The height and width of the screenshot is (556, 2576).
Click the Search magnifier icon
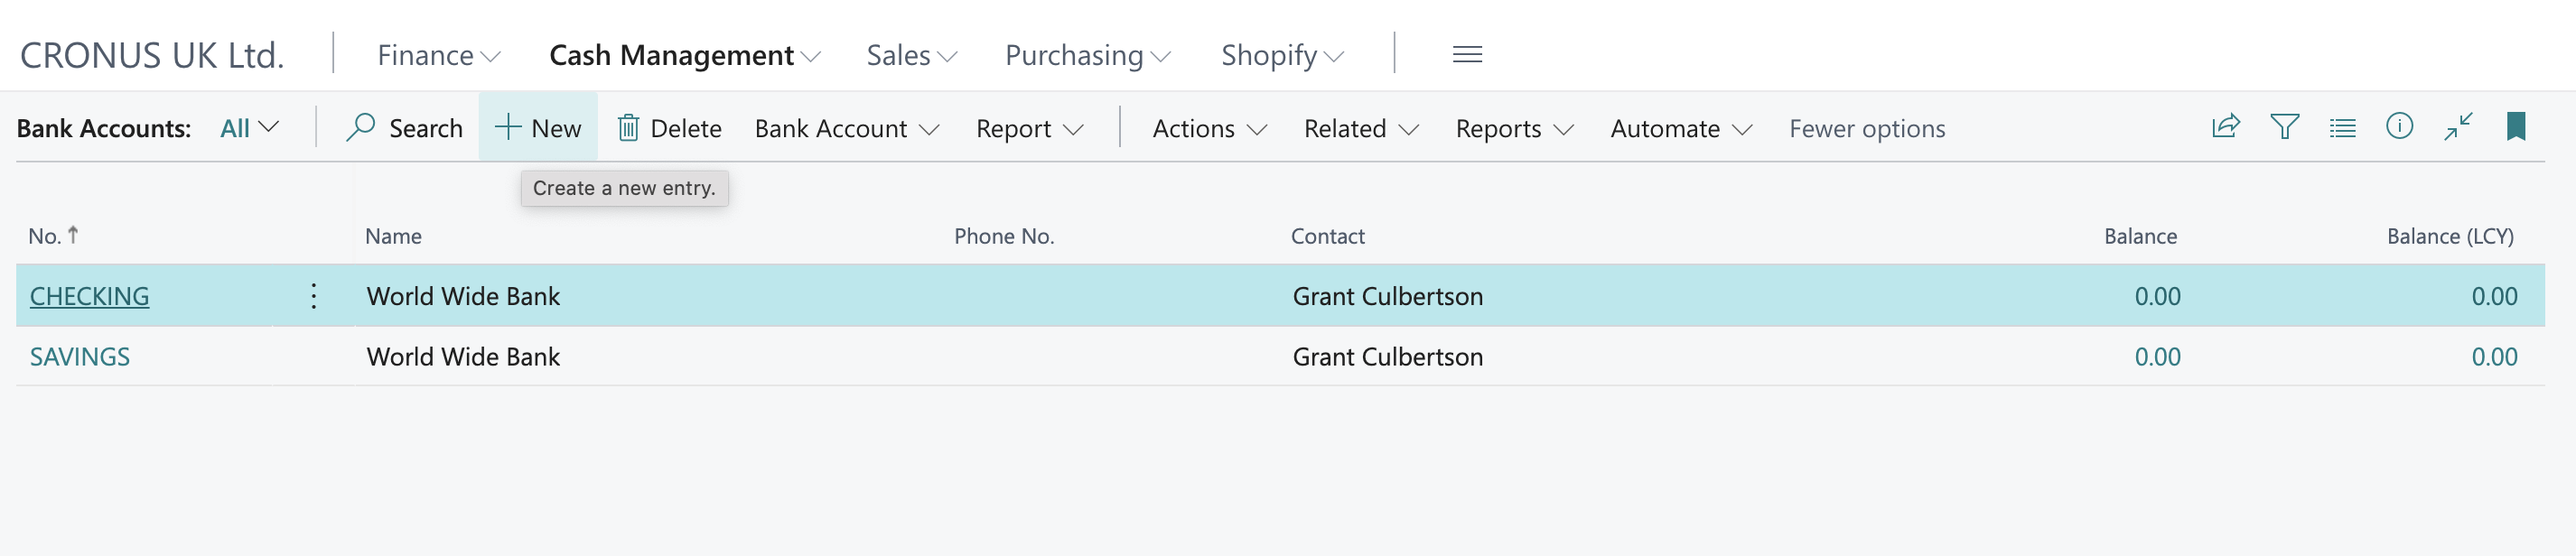pos(360,127)
